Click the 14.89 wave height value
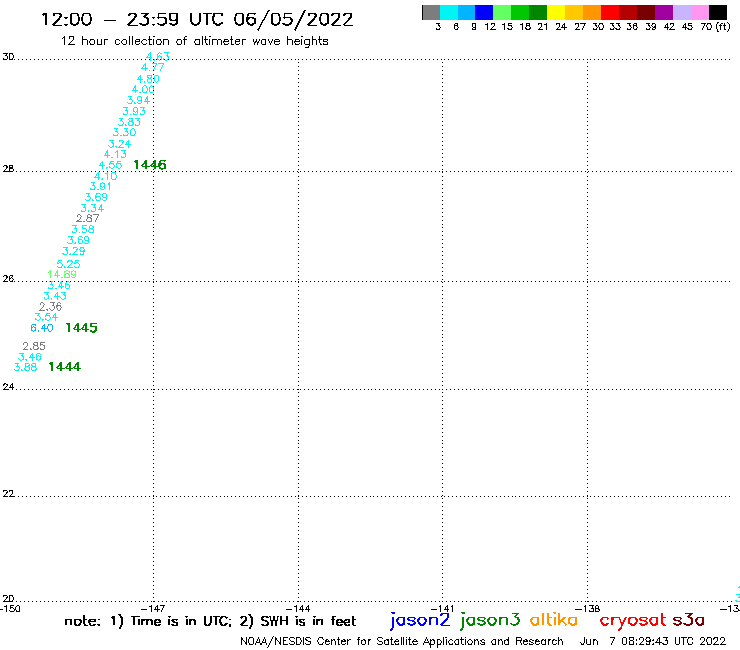The height and width of the screenshot is (650, 740). coord(62,274)
